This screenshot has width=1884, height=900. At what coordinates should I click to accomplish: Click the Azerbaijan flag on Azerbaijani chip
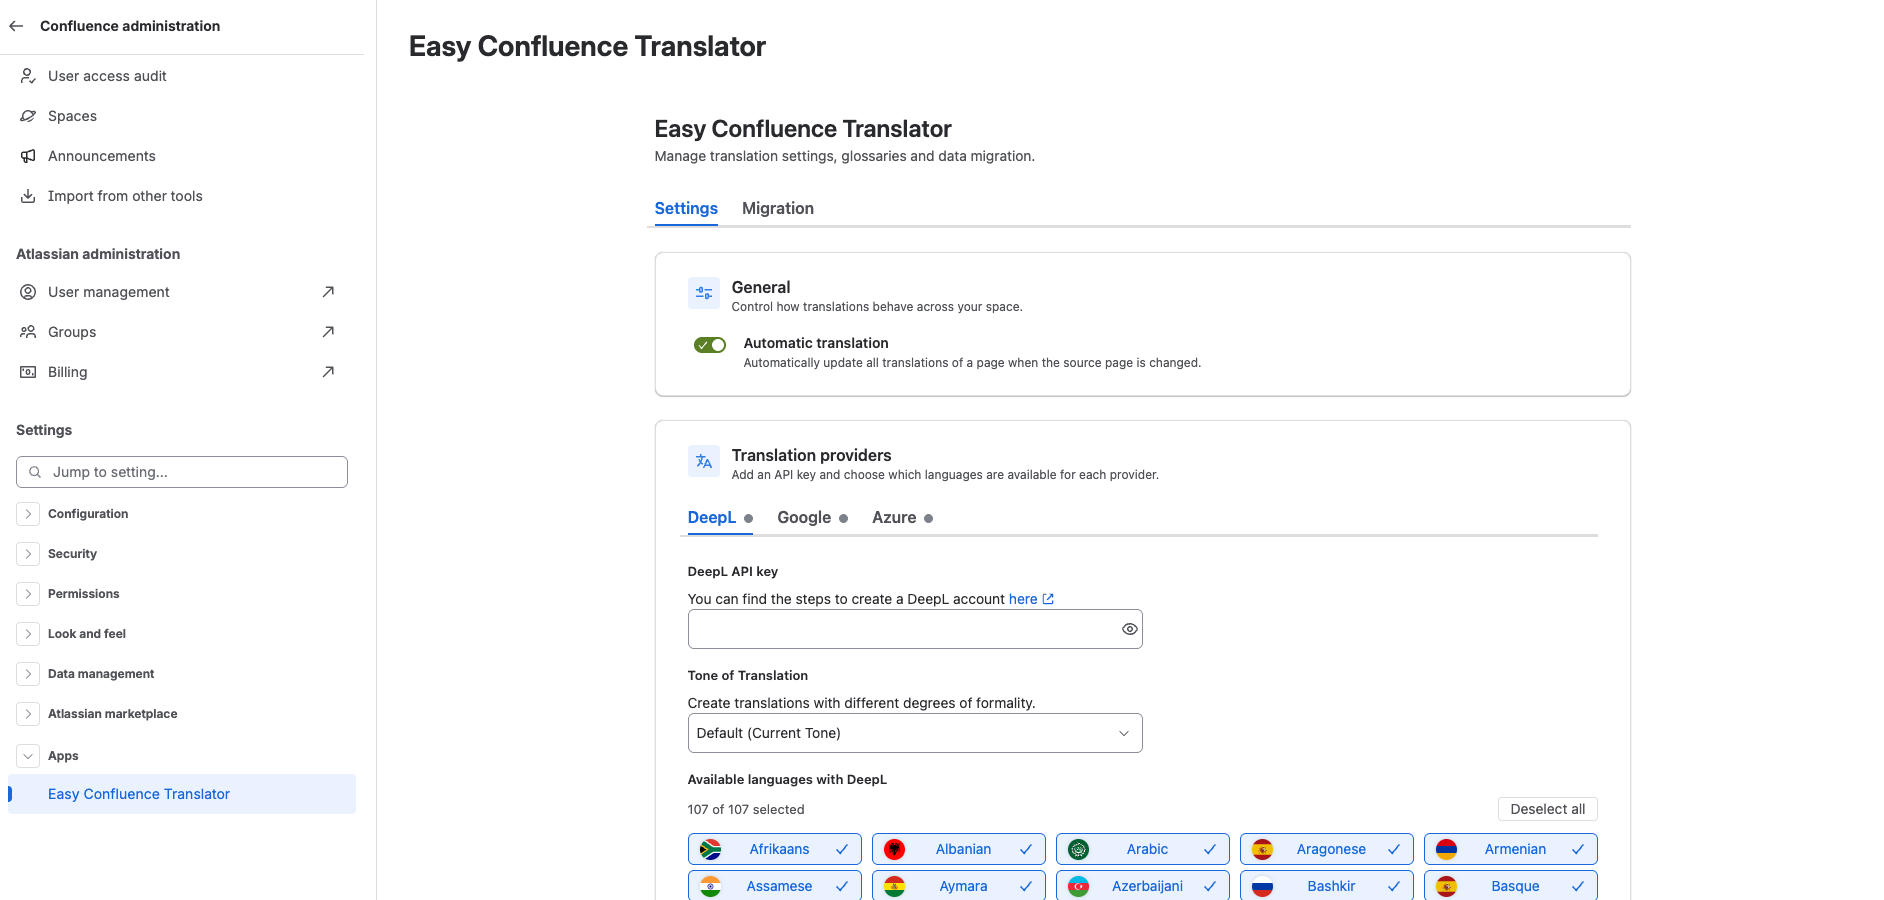click(x=1079, y=886)
